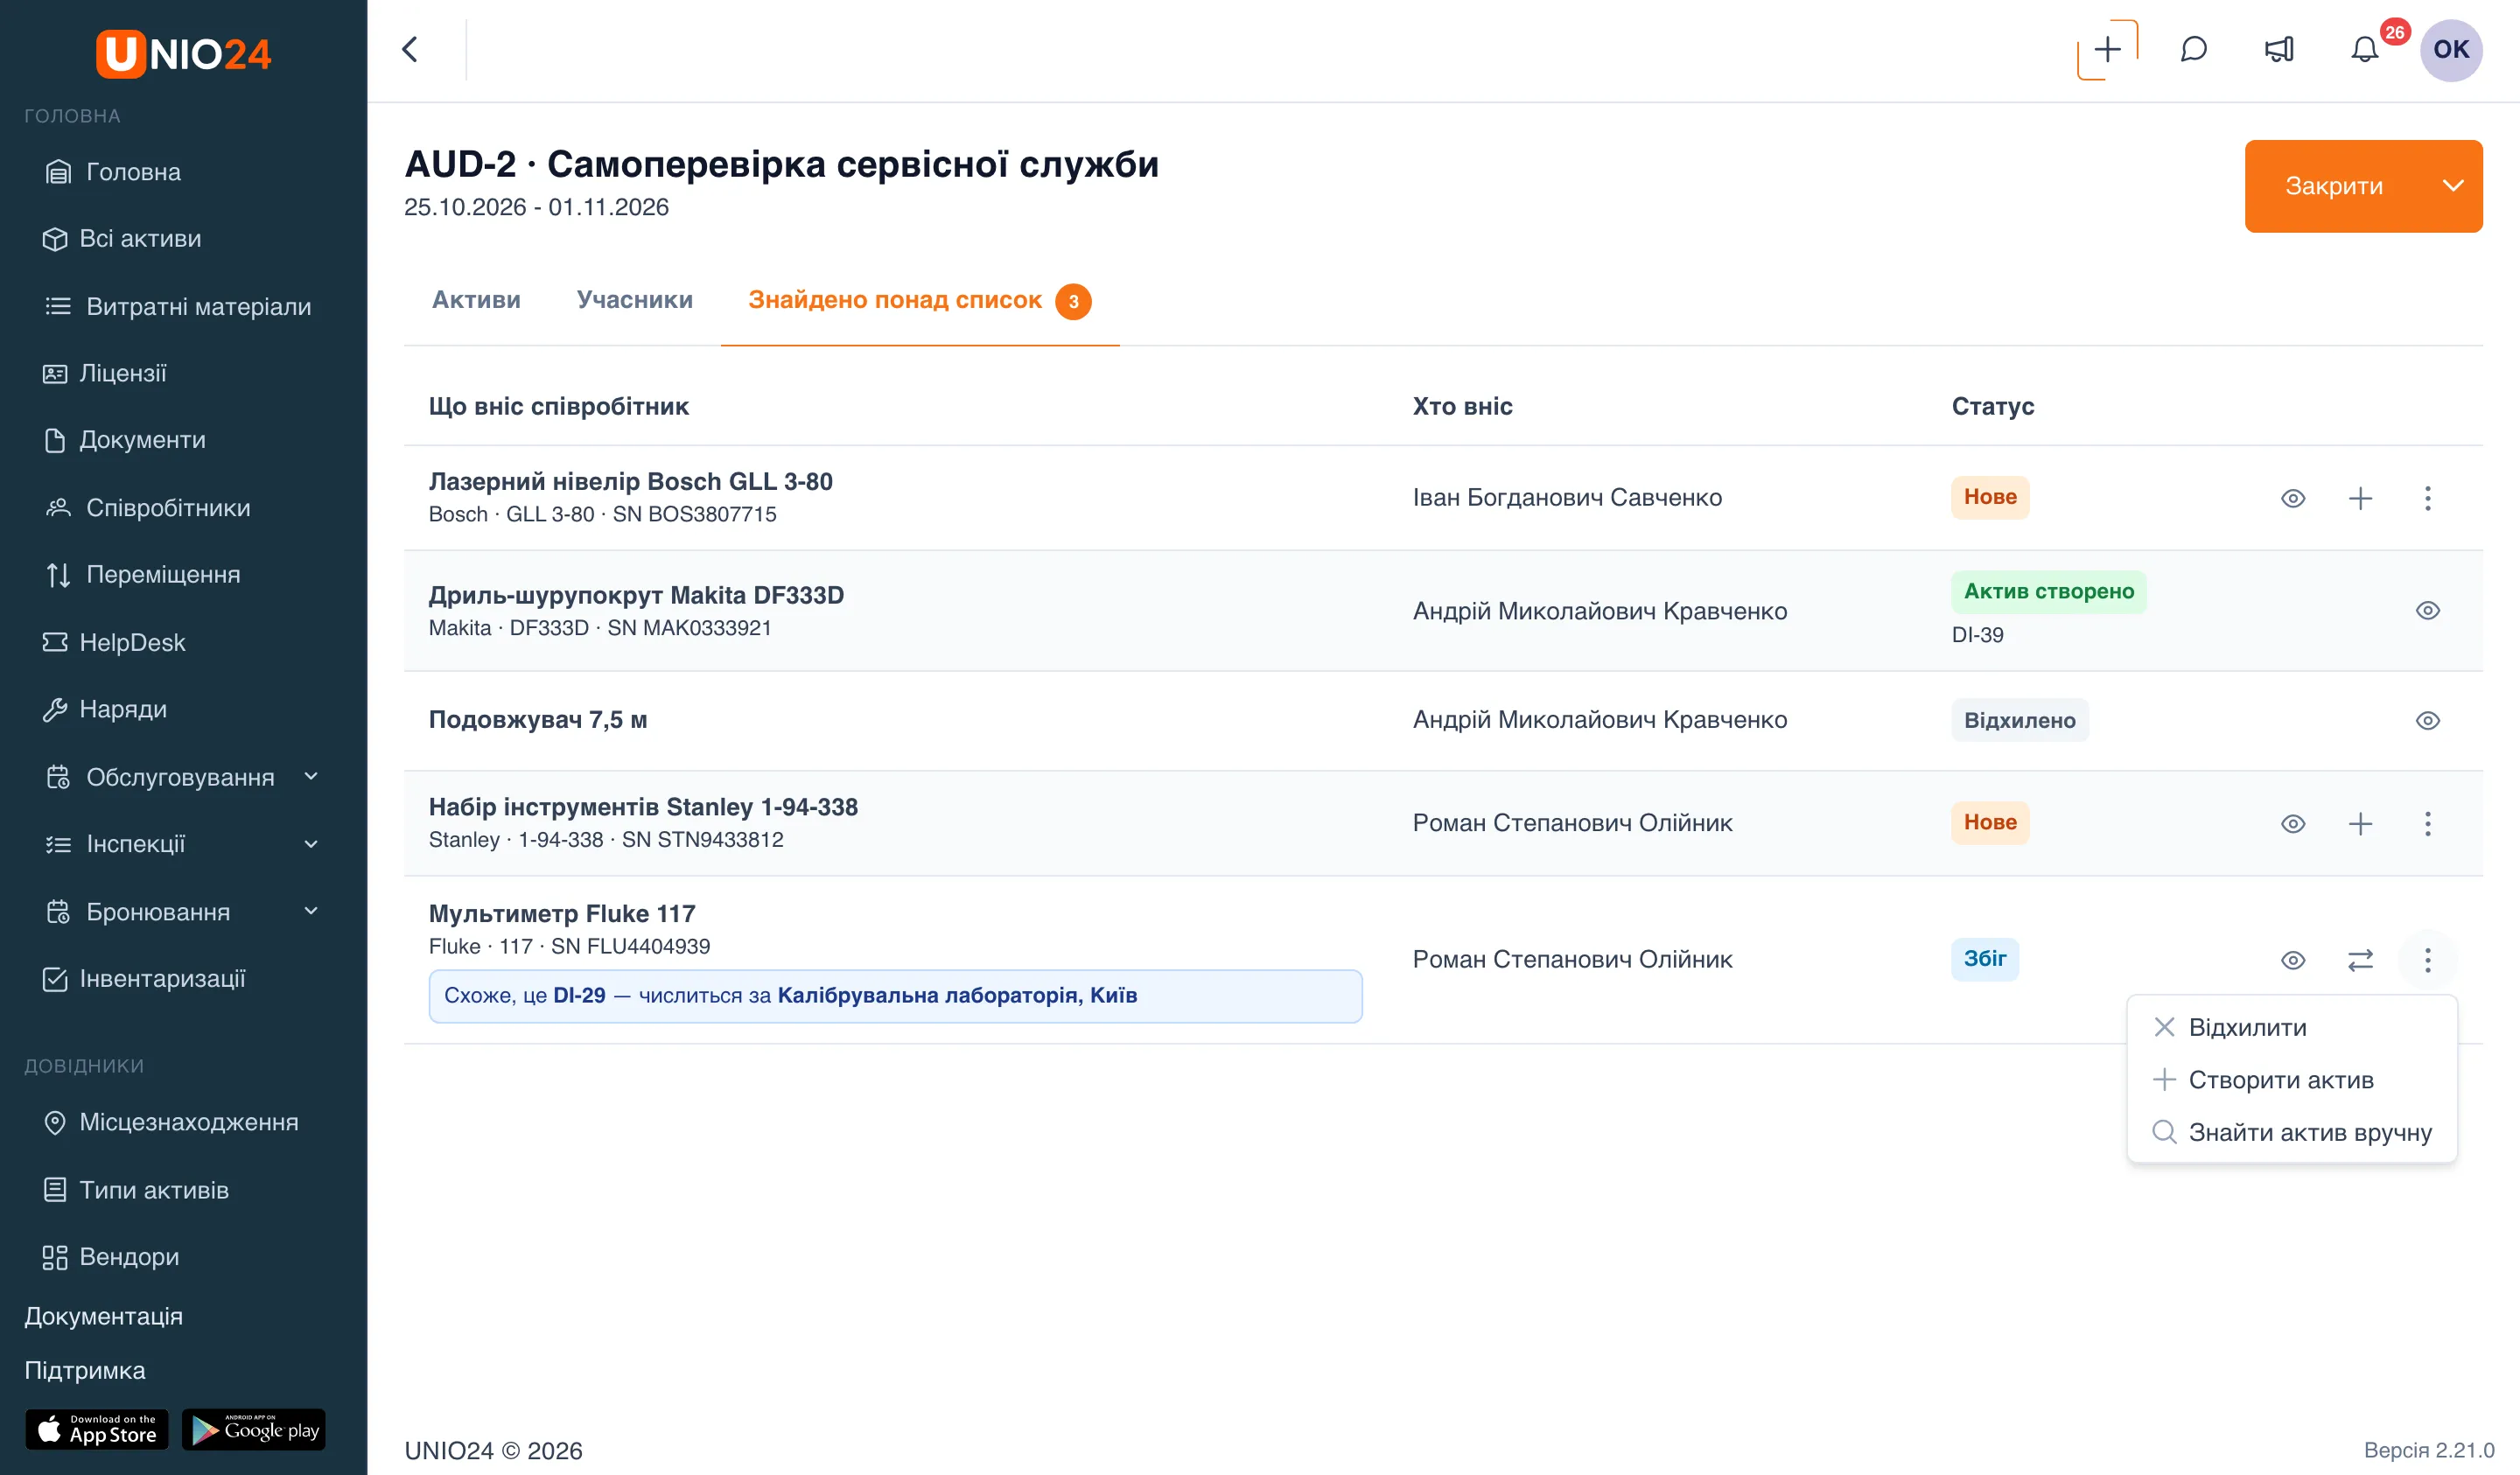Download on the App Store badge
The image size is (2520, 1475).
pos(97,1429)
